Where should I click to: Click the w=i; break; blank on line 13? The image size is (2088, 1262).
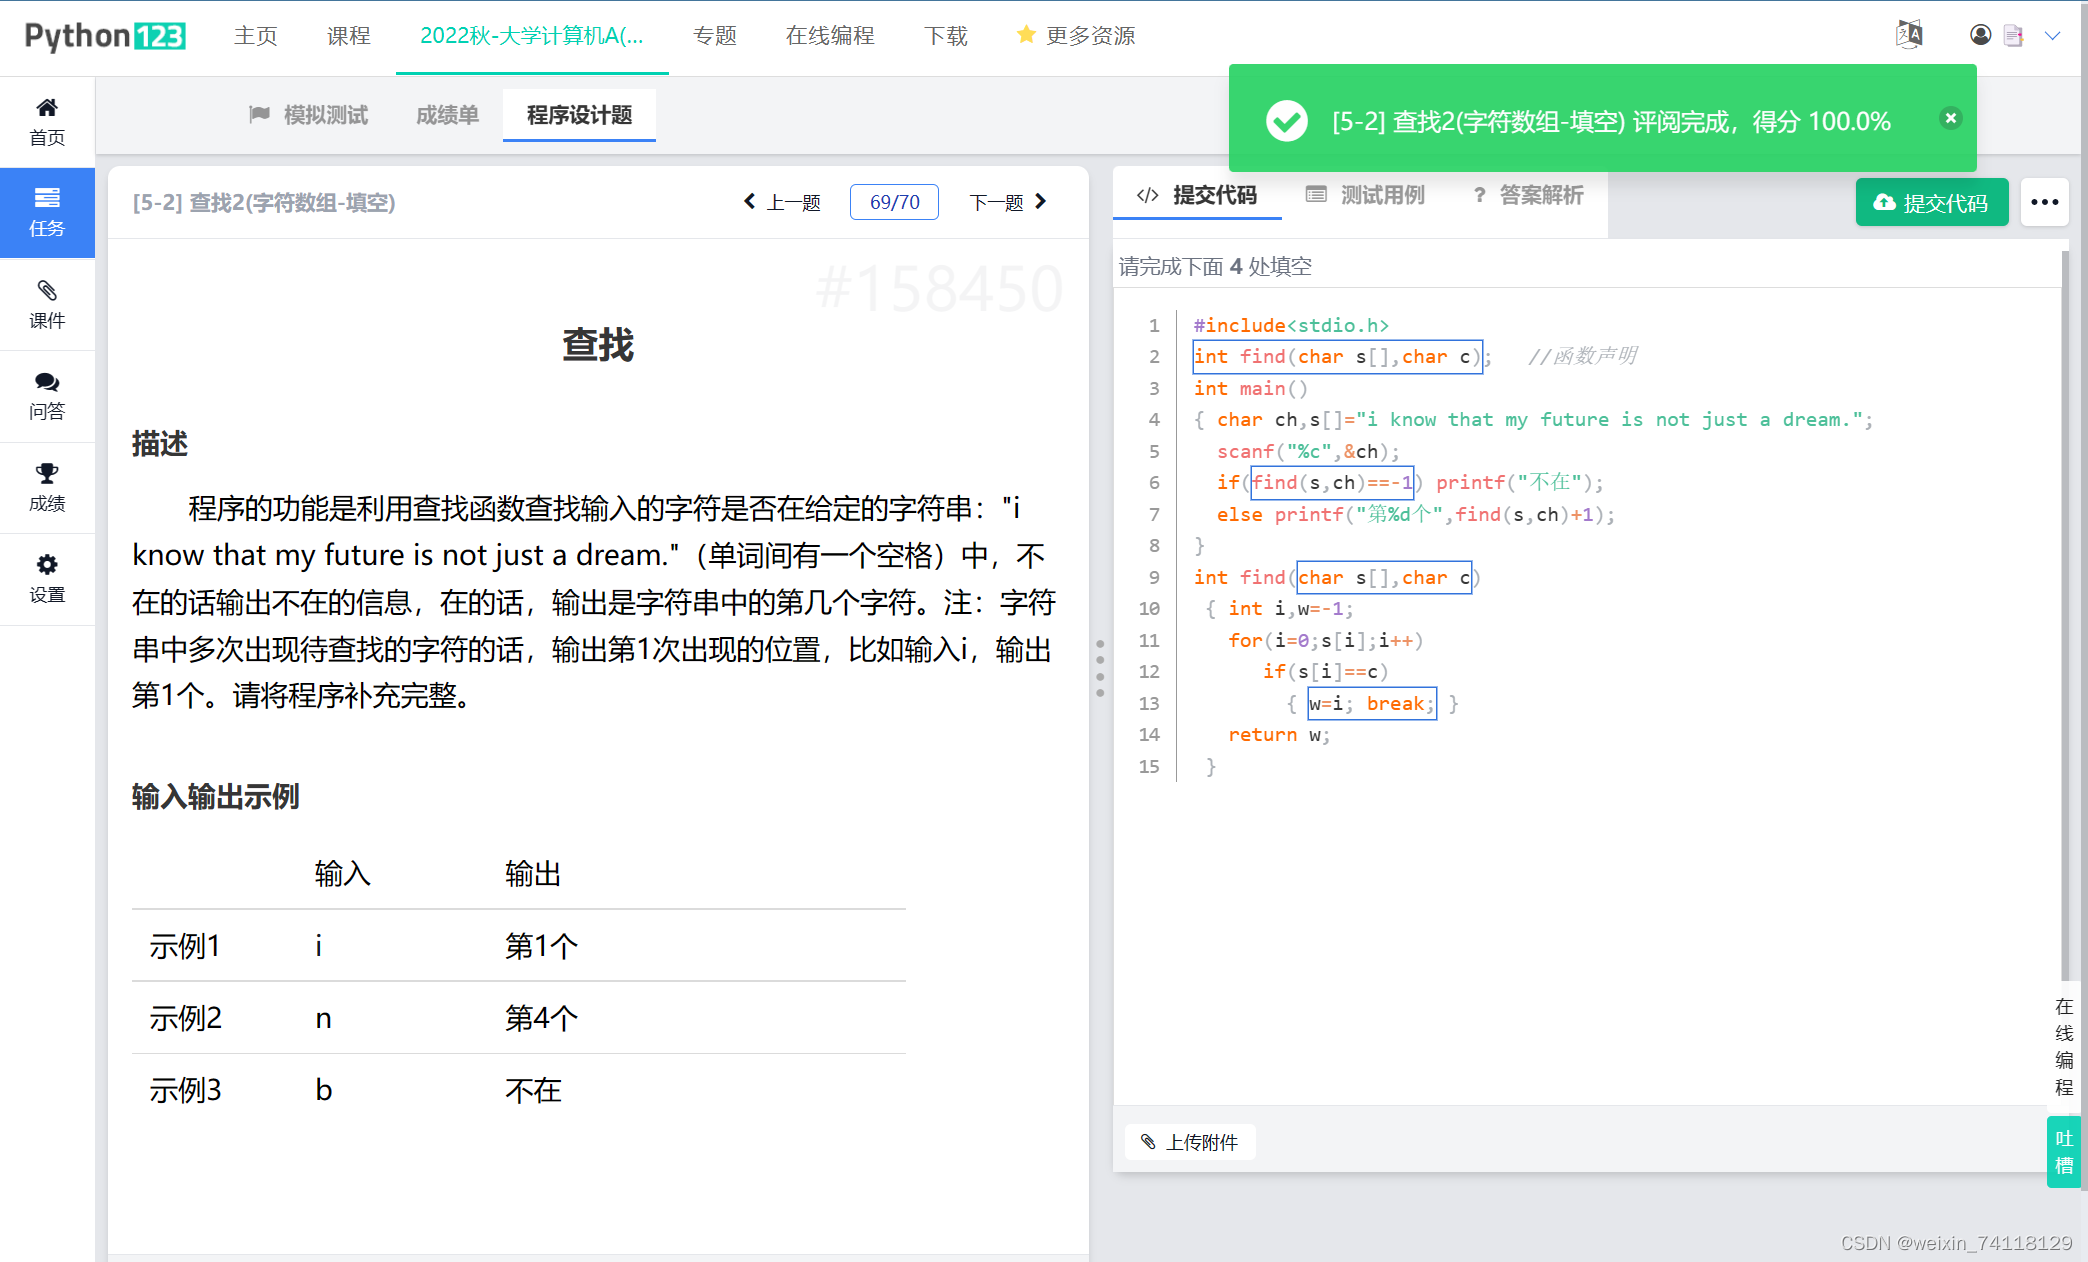click(1372, 704)
